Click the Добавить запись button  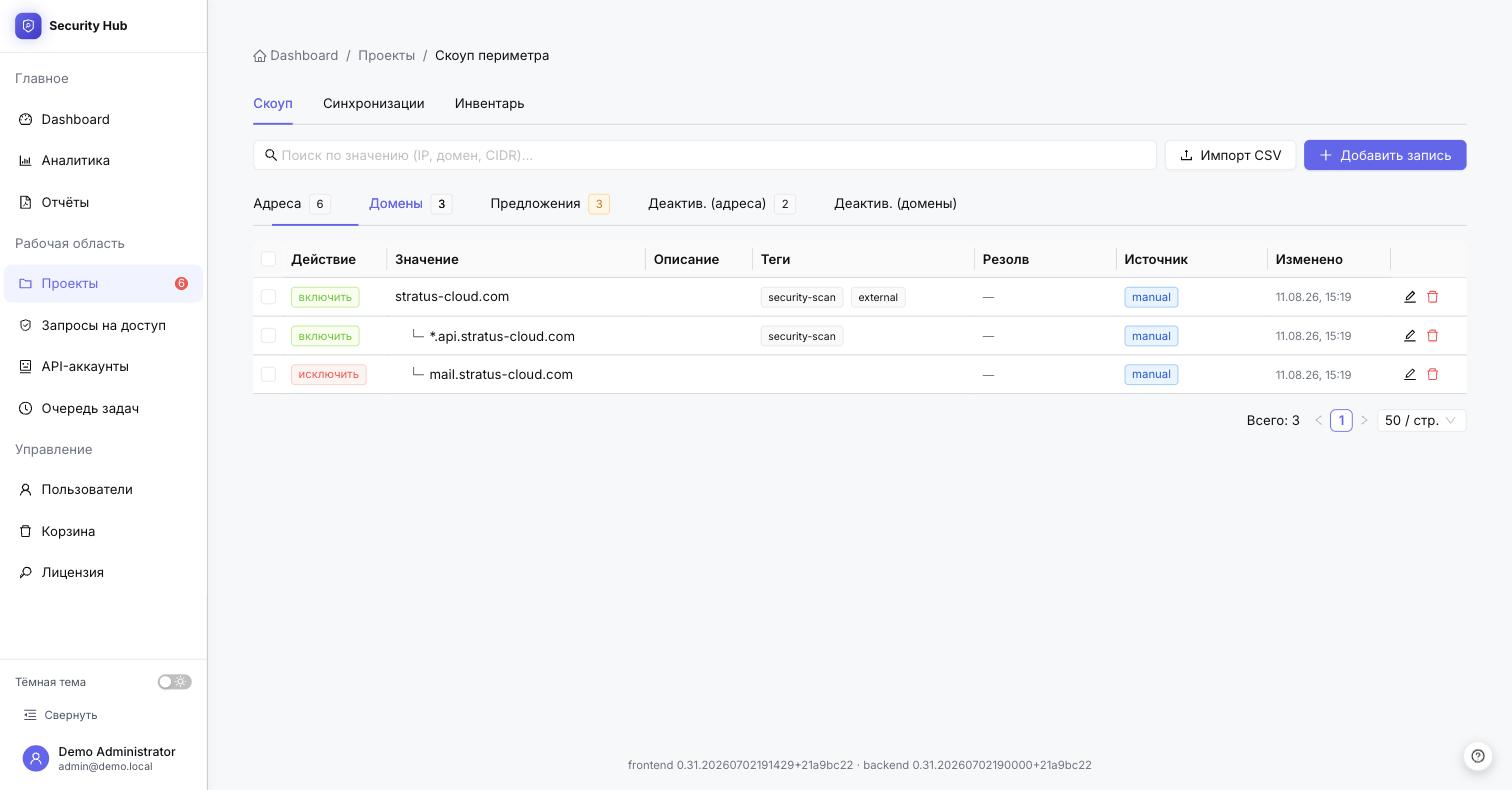(x=1385, y=155)
